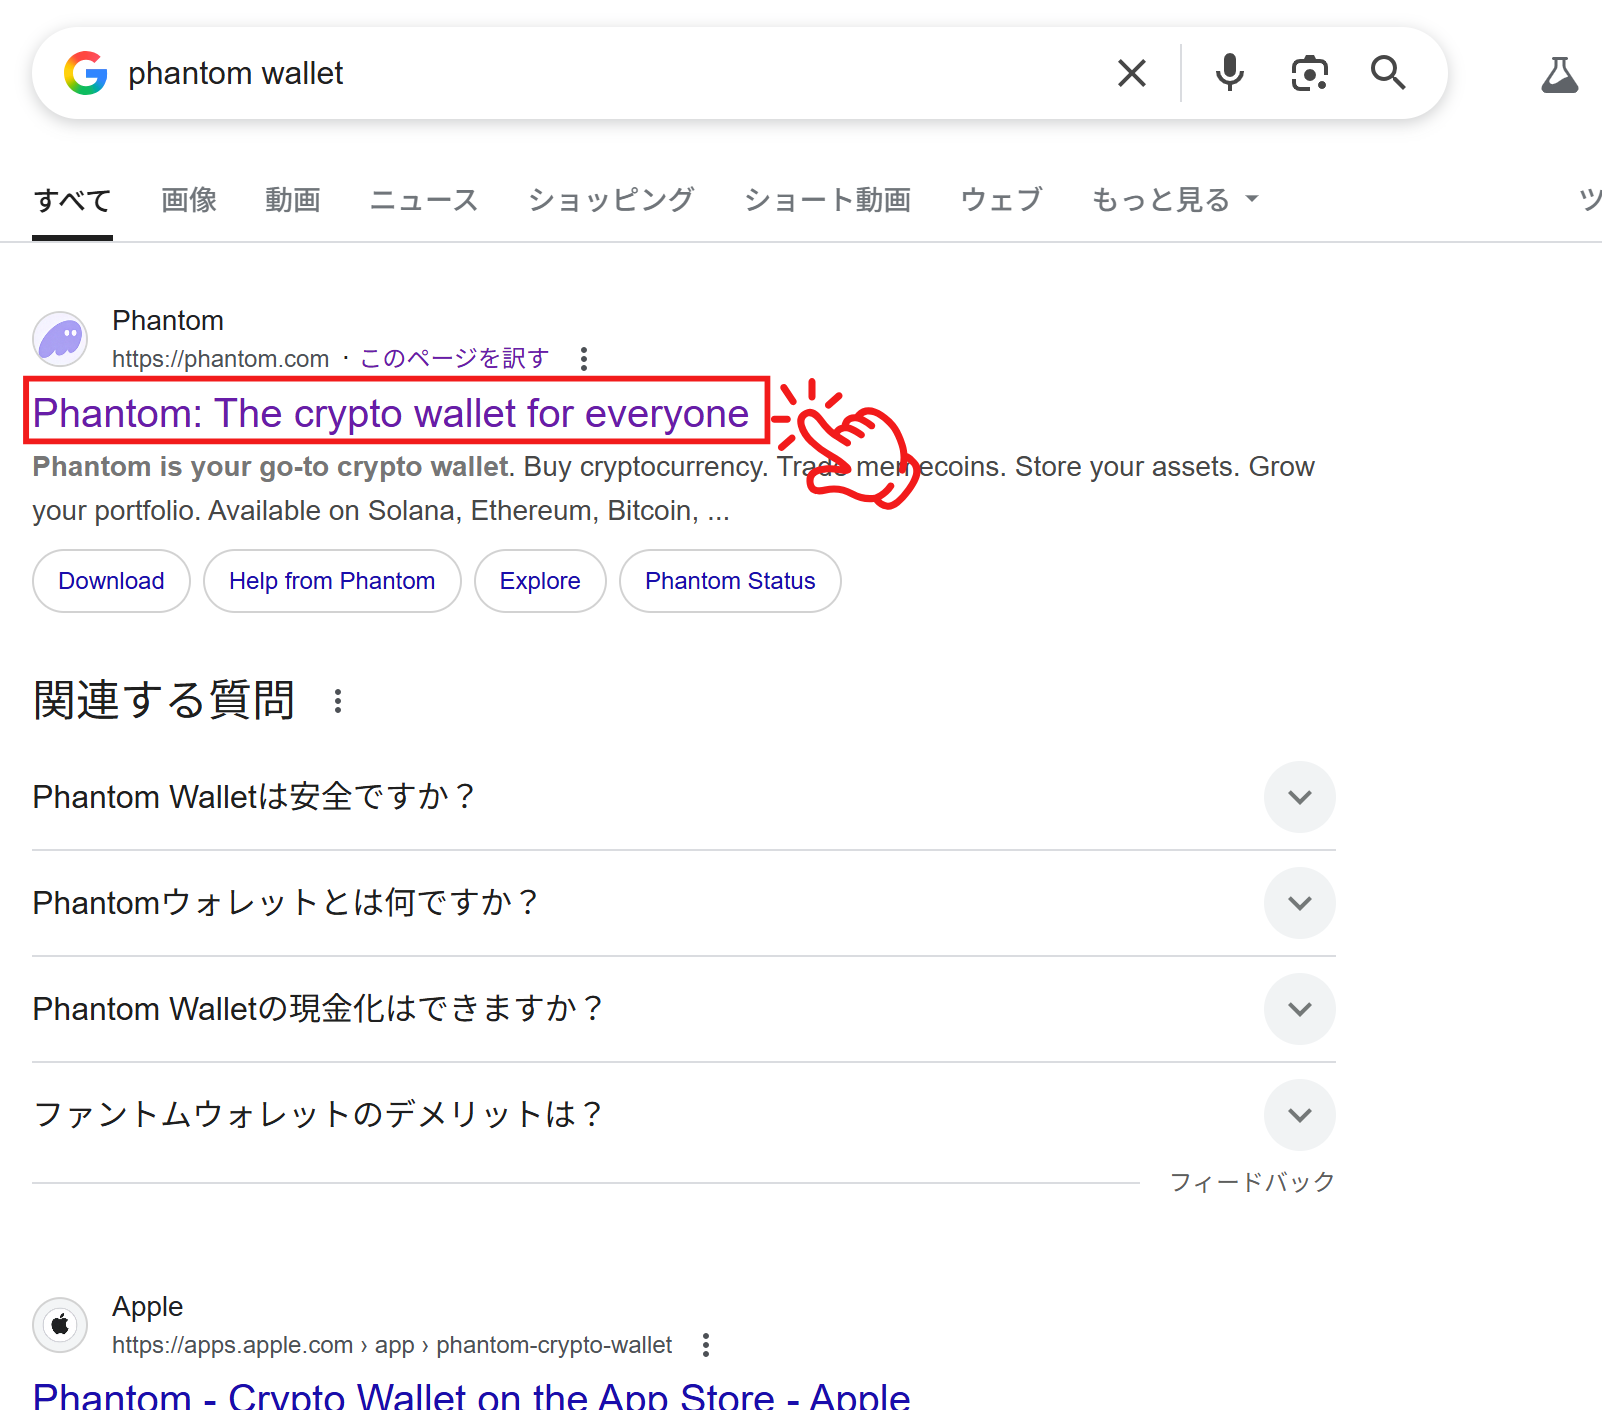Open Phantom - Crypto Wallet on the App Store

click(x=472, y=1395)
